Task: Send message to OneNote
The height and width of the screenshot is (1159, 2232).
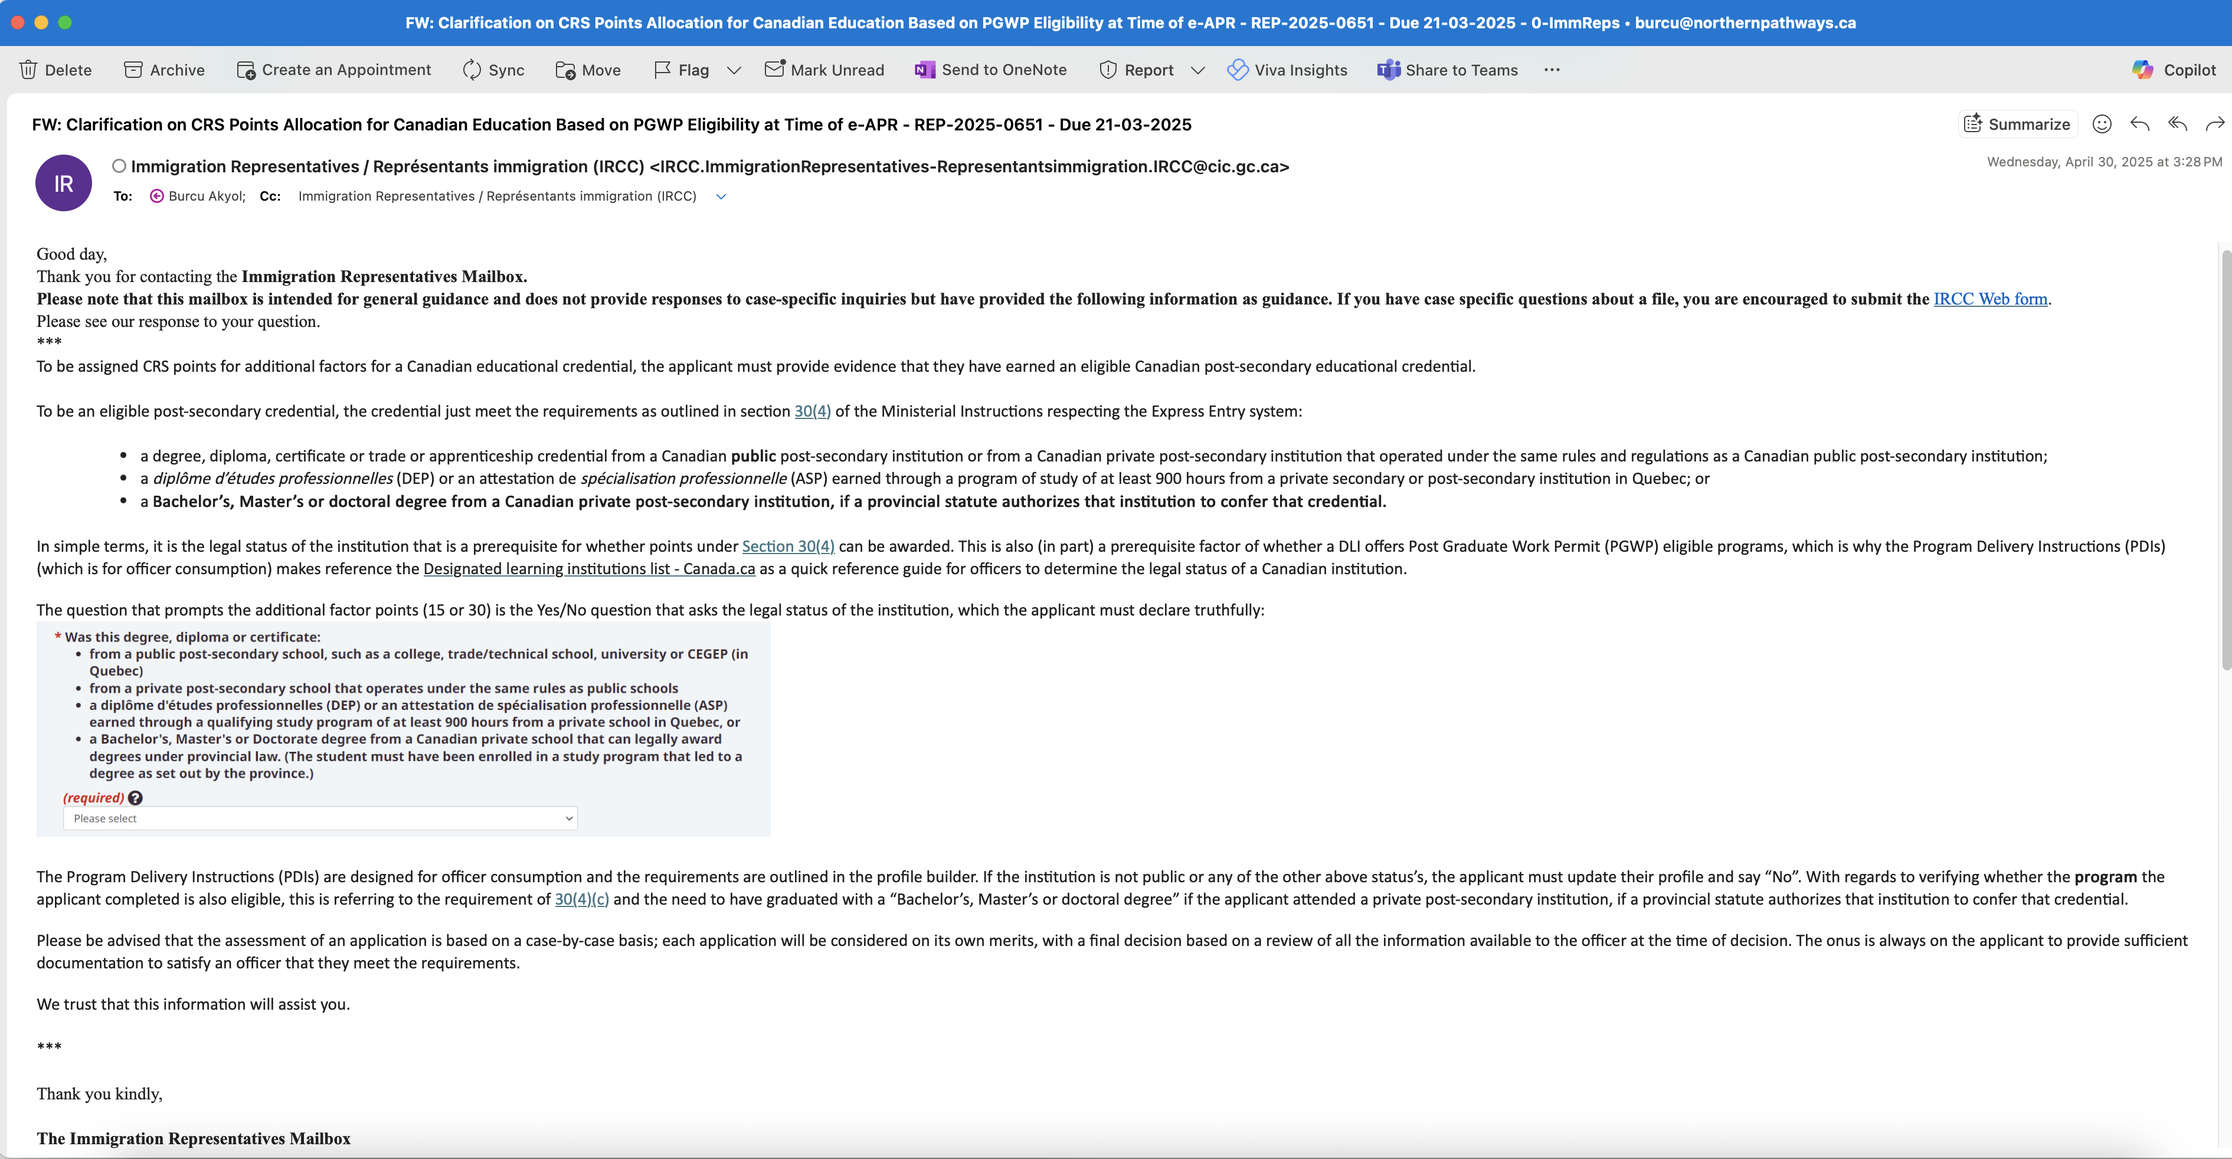Action: click(990, 70)
